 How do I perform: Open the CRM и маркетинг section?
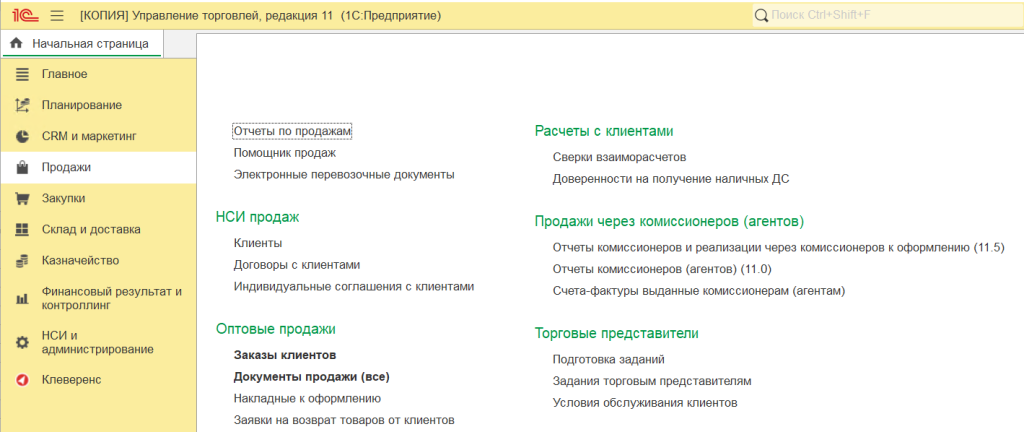tap(98, 136)
